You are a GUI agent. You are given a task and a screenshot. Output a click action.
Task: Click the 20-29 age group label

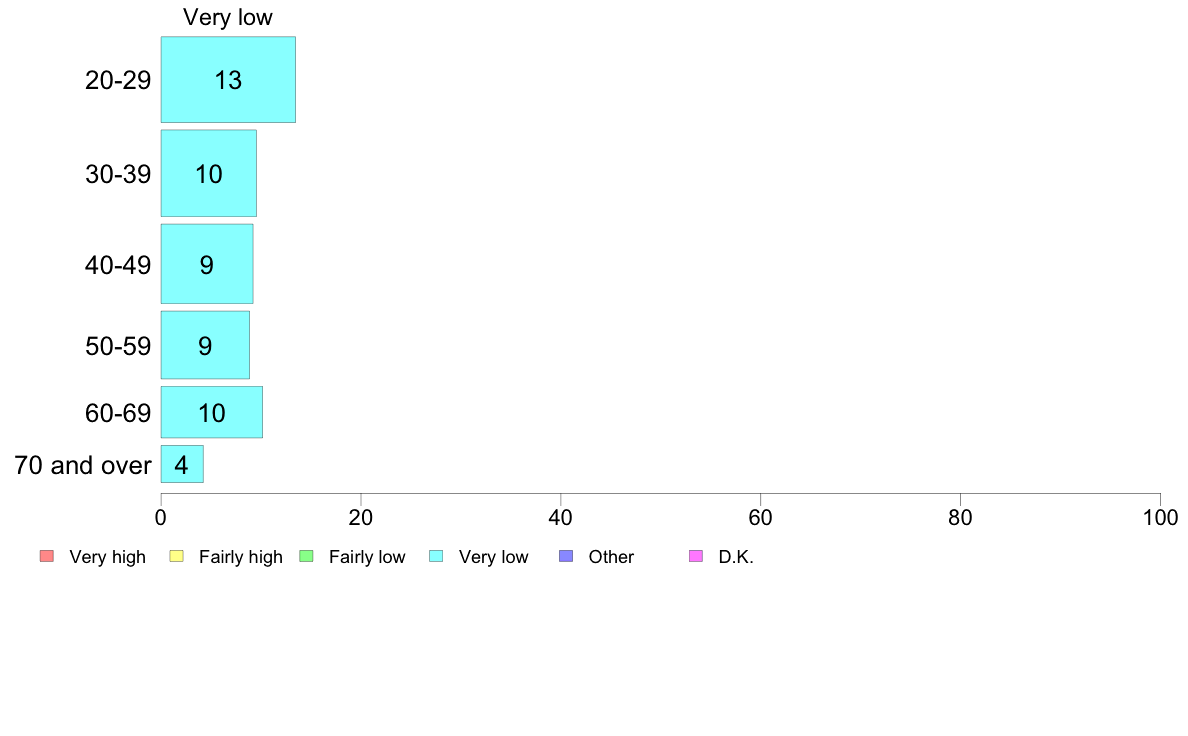click(117, 80)
